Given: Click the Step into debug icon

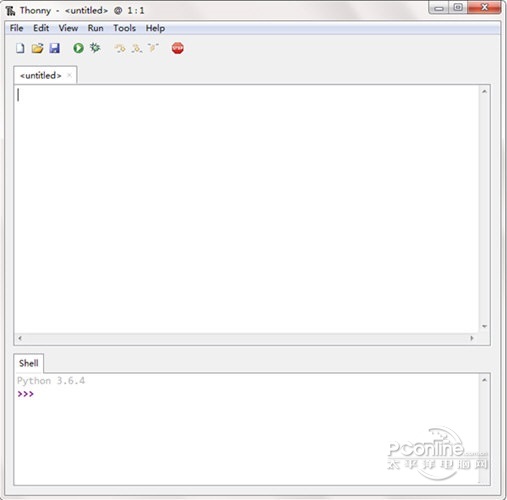Looking at the screenshot, I should (x=136, y=49).
